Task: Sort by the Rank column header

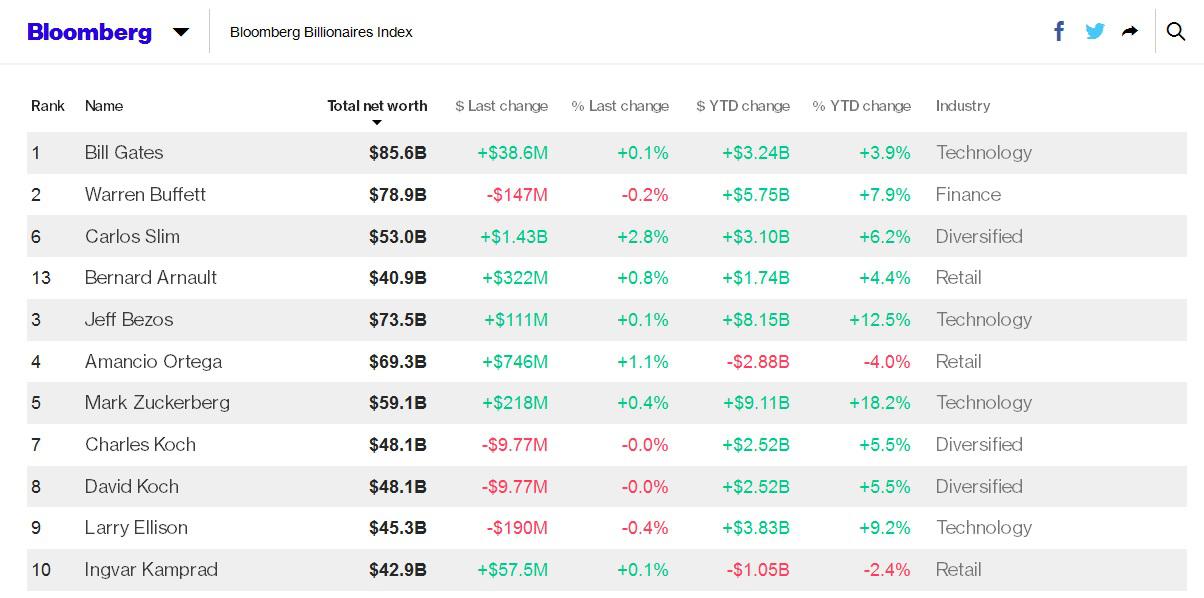Action: 48,106
